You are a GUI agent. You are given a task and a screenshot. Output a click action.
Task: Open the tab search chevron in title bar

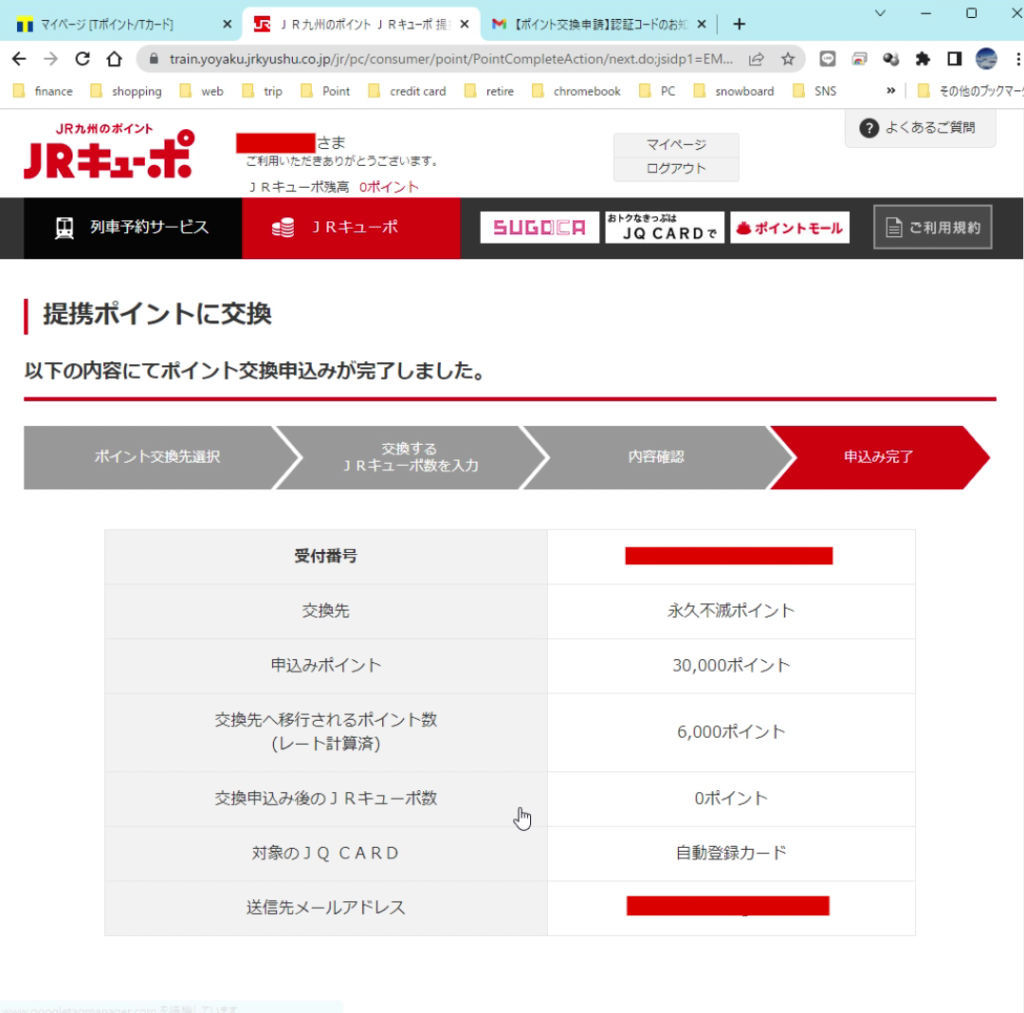coord(880,13)
